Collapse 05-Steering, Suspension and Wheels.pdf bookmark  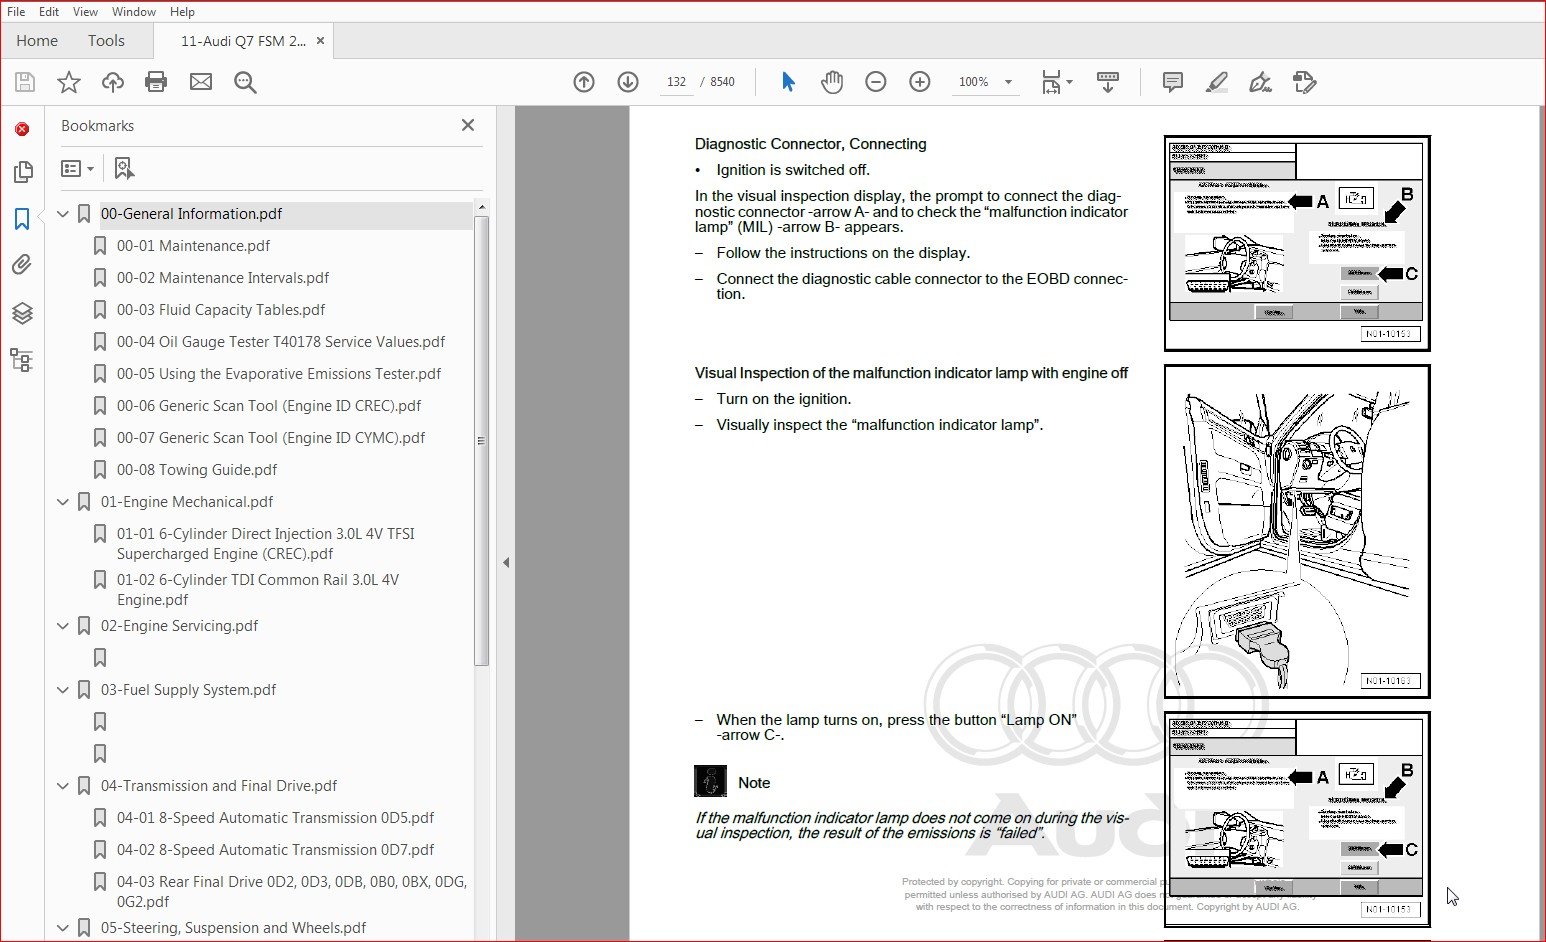(x=63, y=928)
